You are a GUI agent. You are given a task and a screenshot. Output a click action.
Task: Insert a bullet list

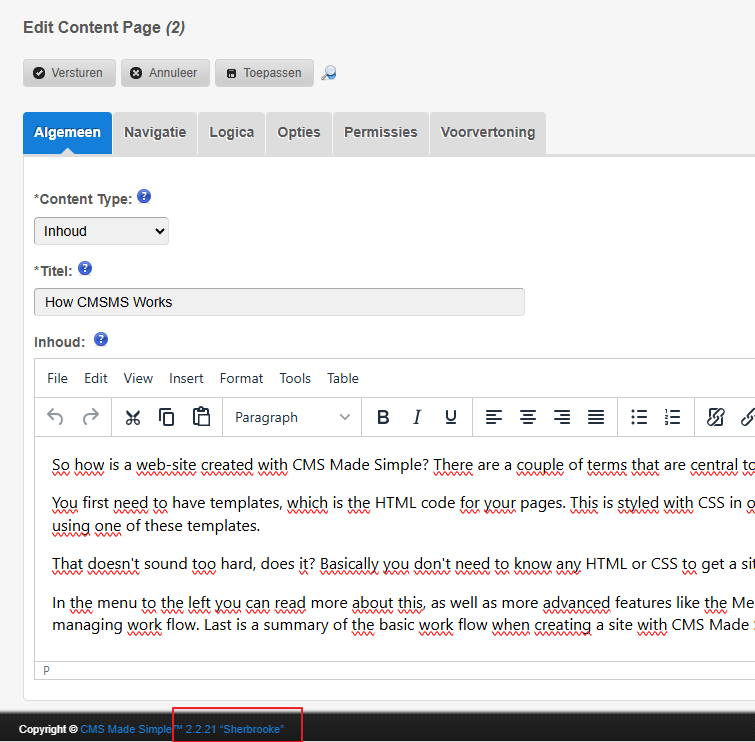tap(639, 417)
